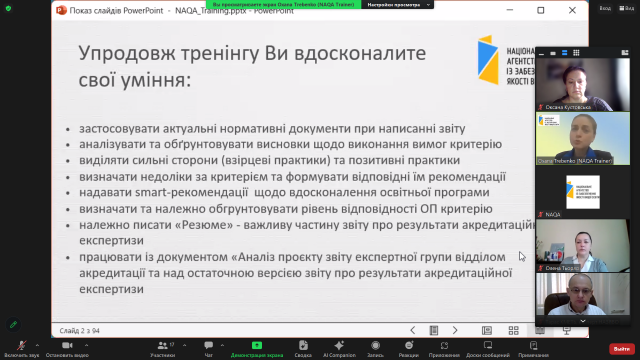
Task: Switch video panel to single-thumbnail view
Action: tap(553, 53)
